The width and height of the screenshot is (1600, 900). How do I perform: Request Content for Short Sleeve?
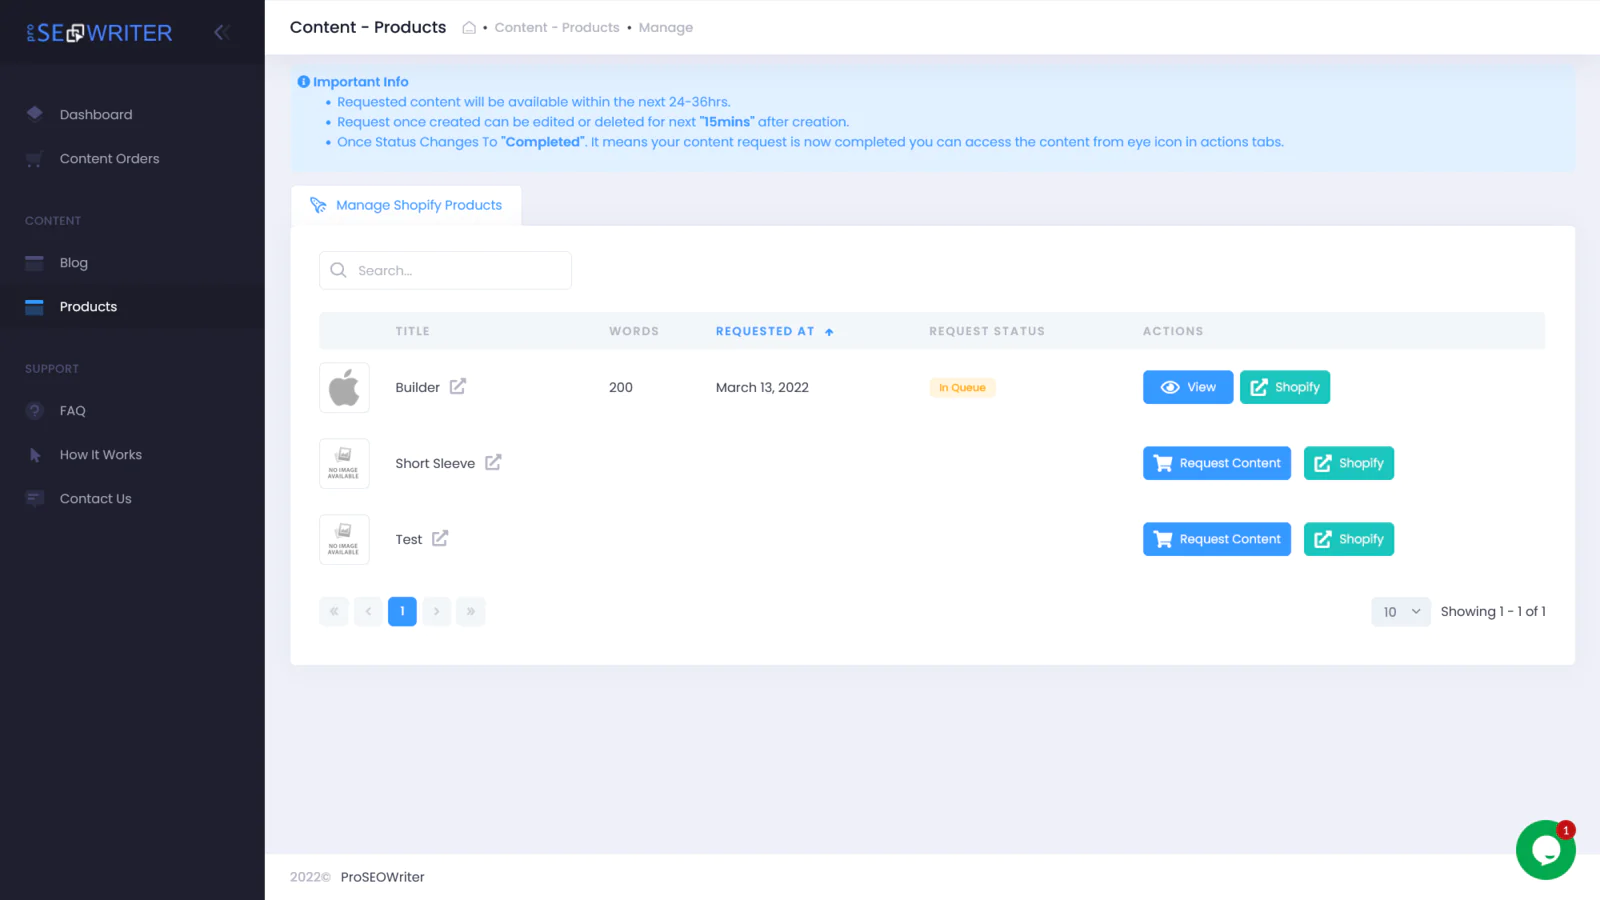1217,463
